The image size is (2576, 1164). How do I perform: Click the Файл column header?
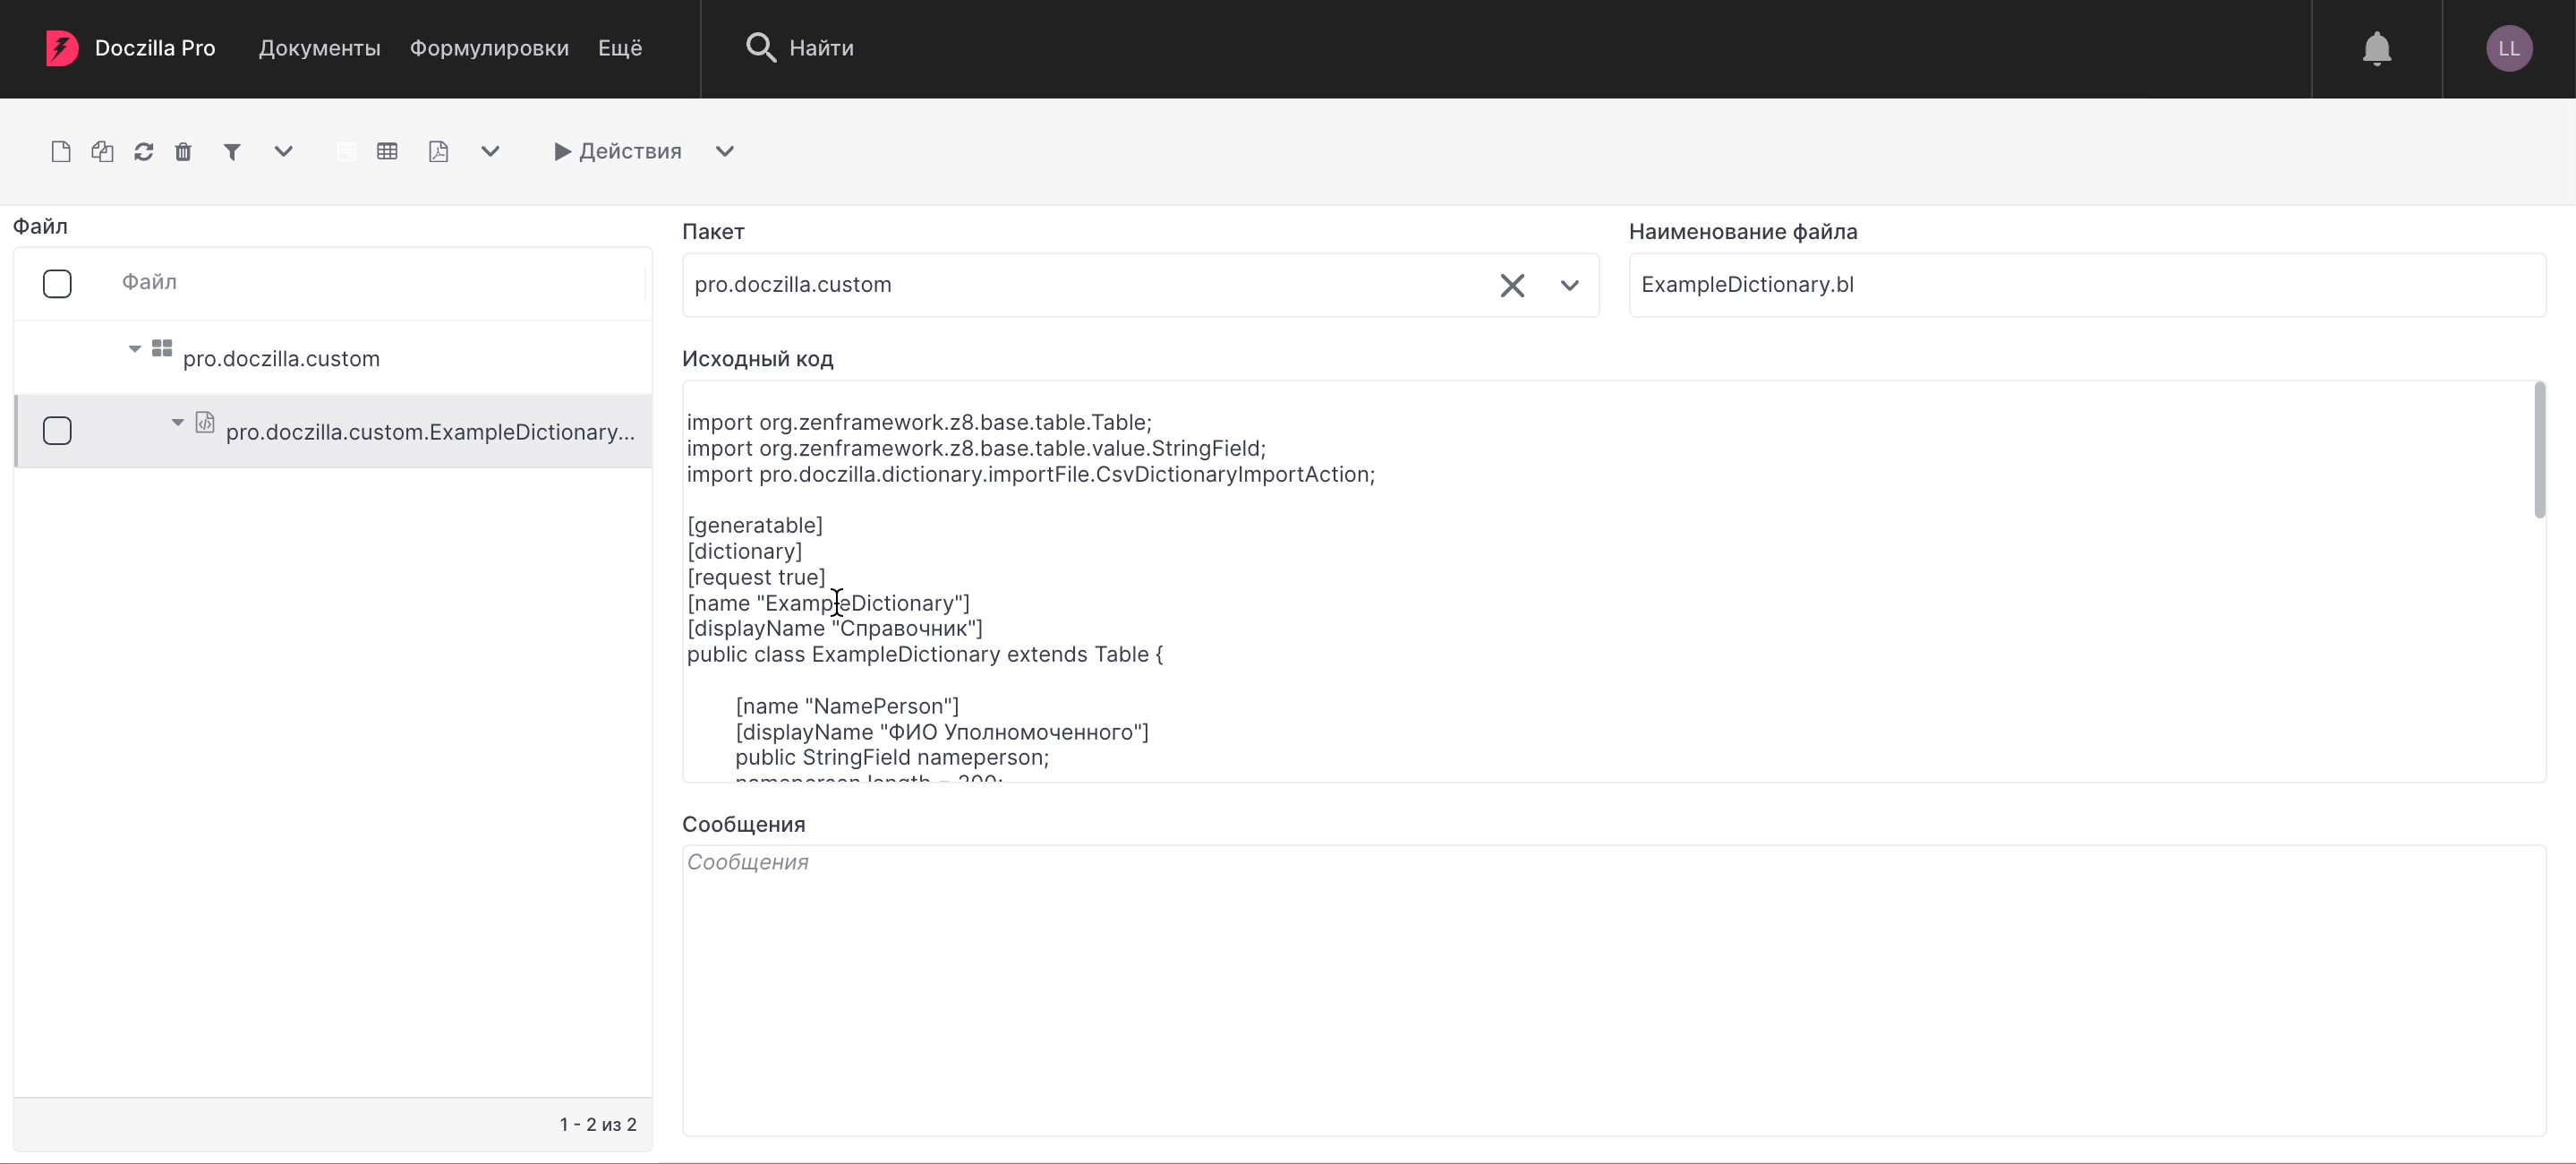149,283
